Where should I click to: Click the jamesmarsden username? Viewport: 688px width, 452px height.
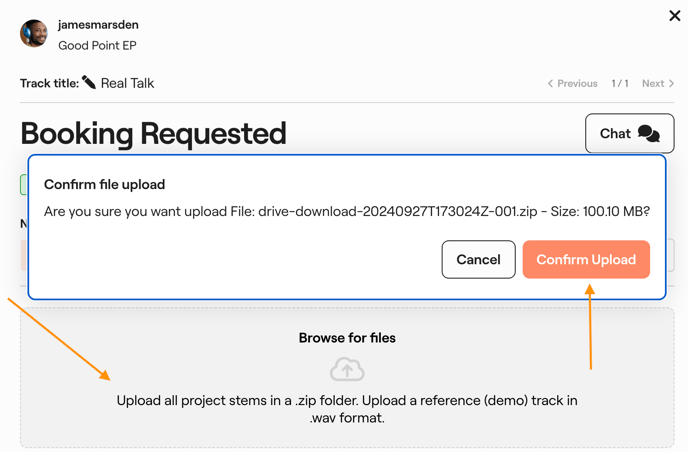[98, 24]
